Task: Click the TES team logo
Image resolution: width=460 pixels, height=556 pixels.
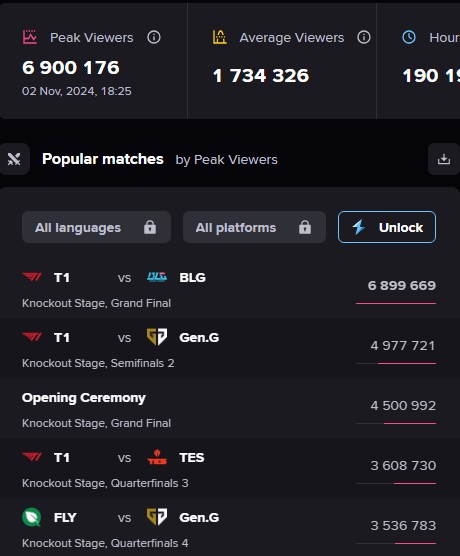Action: pos(157,457)
